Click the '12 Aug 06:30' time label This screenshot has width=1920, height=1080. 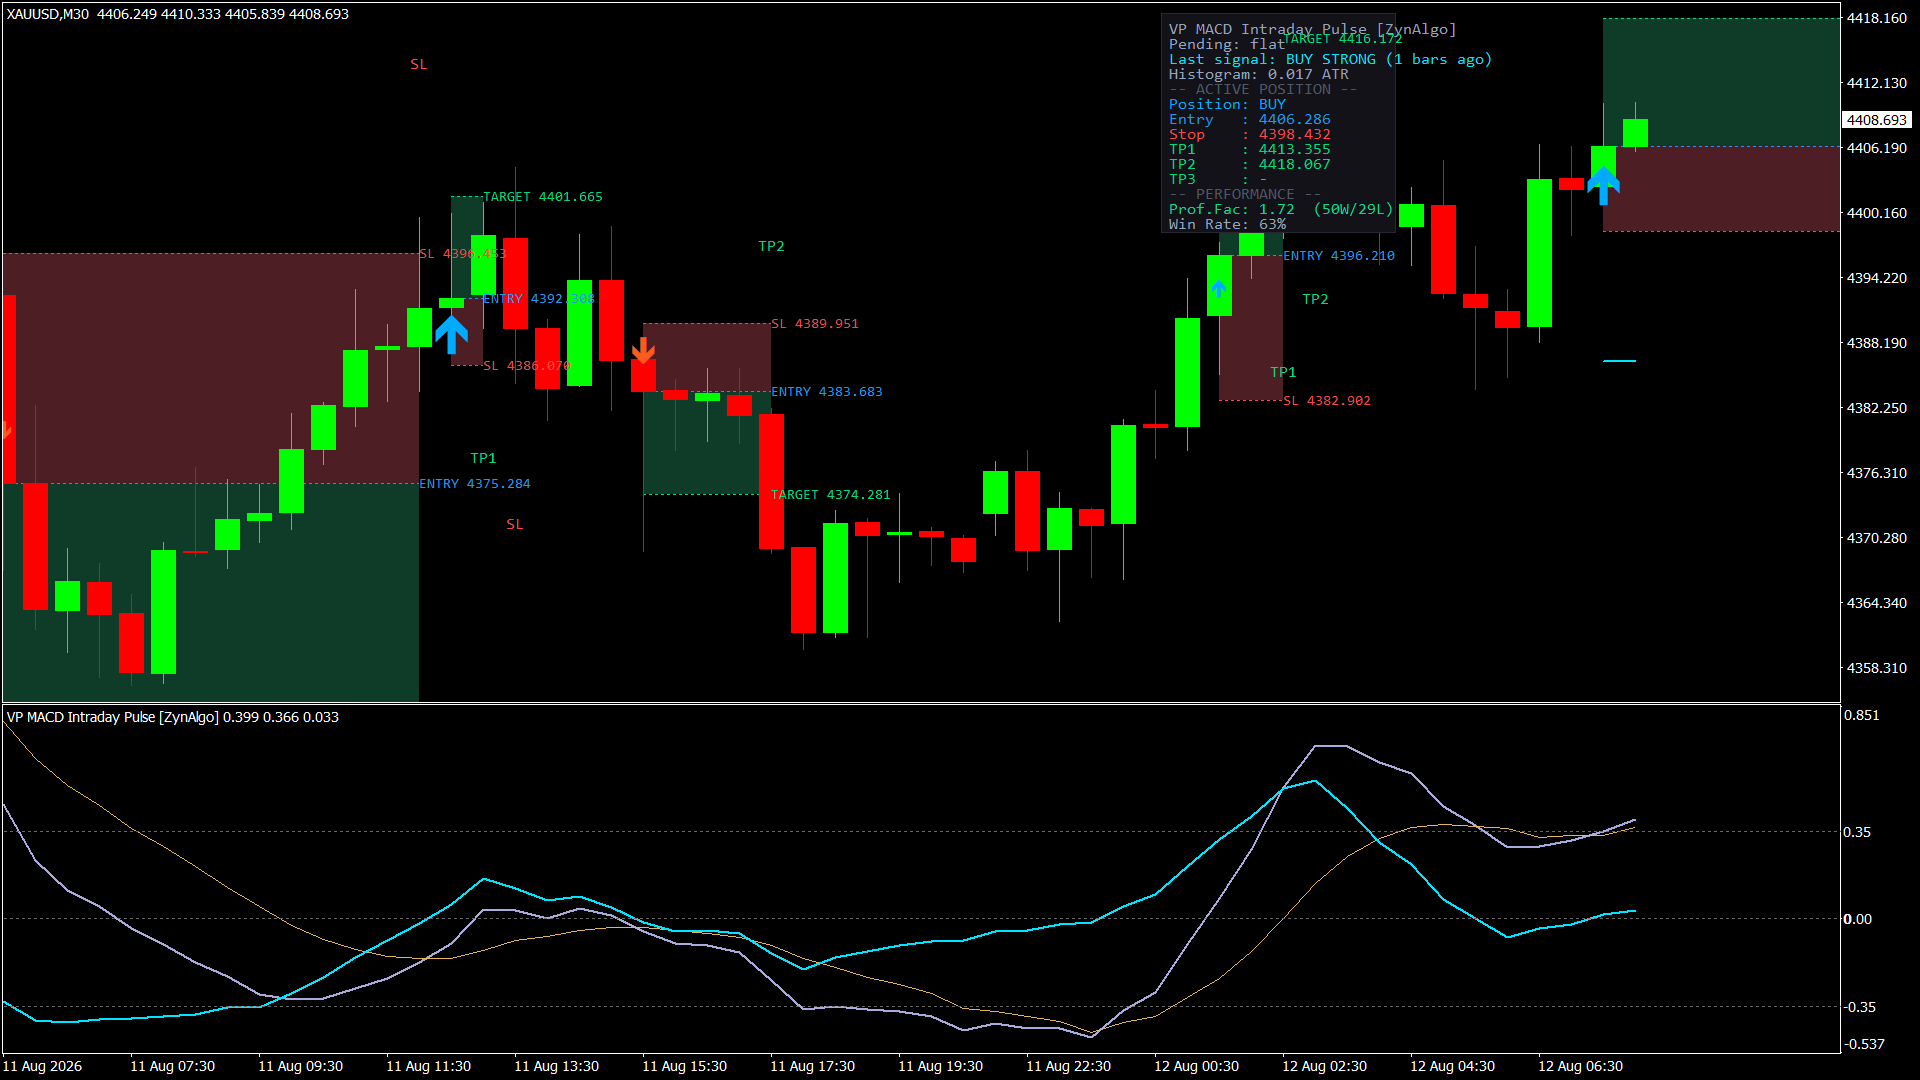tap(1580, 1067)
